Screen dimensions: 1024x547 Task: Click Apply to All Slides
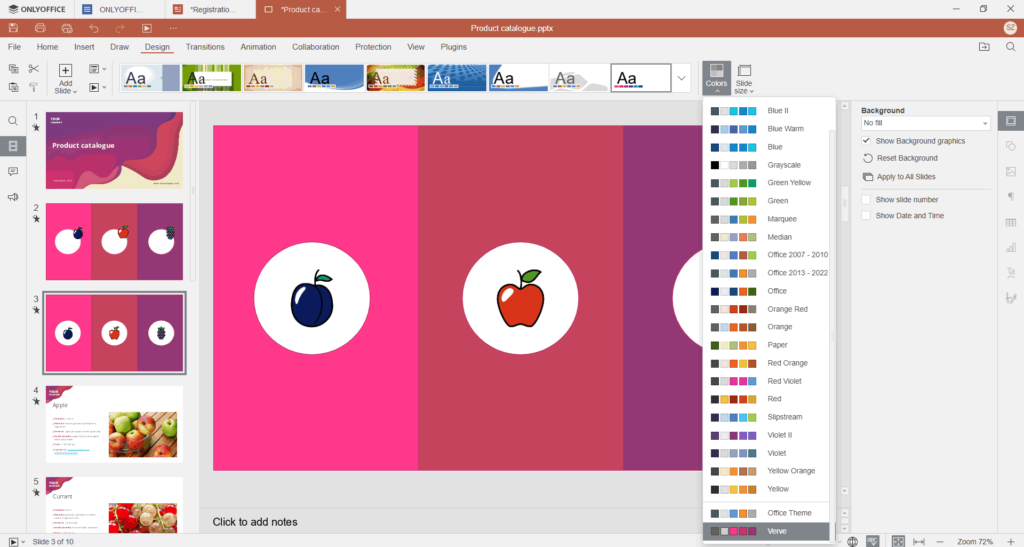pyautogui.click(x=904, y=176)
